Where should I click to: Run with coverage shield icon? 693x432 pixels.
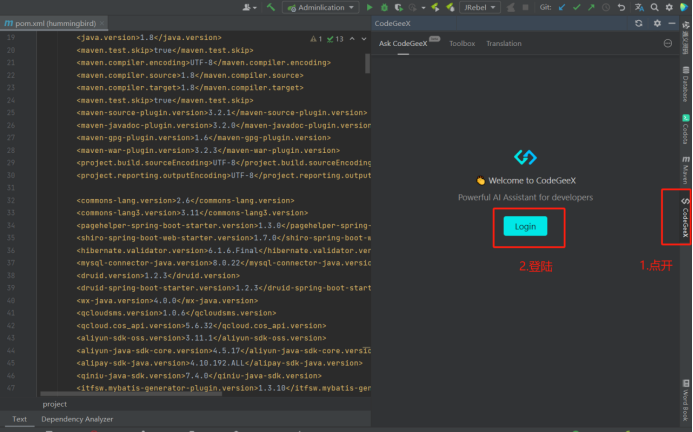coord(399,7)
